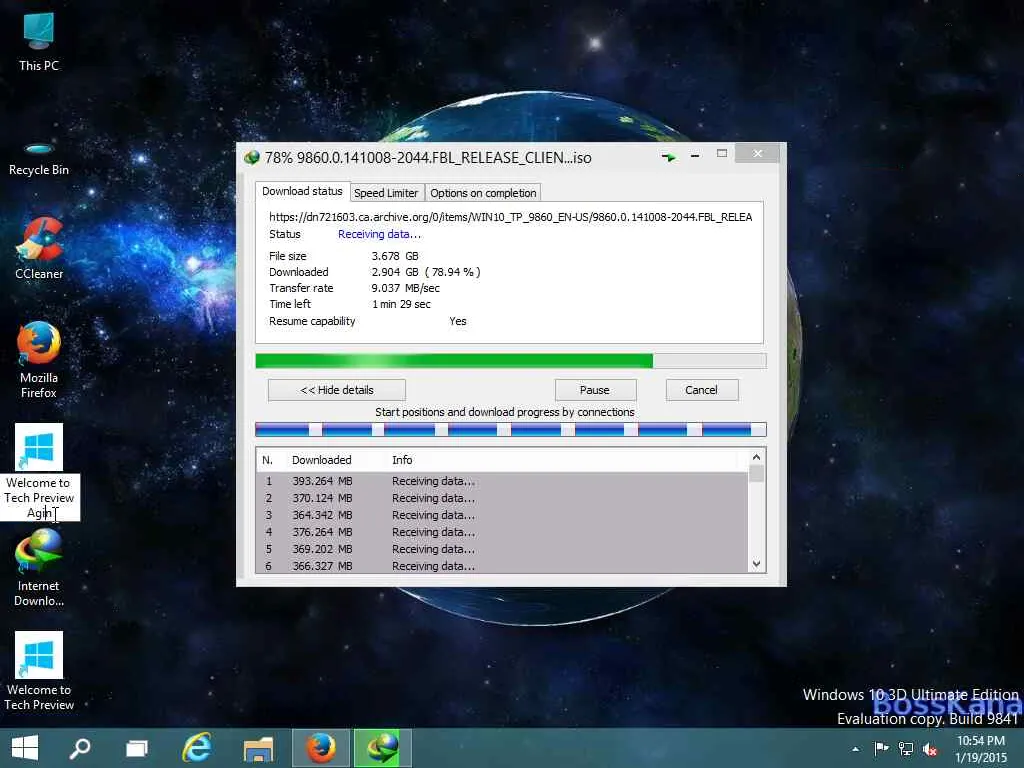The image size is (1024, 768).
Task: Open the Recycle Bin desktop icon
Action: 39,159
